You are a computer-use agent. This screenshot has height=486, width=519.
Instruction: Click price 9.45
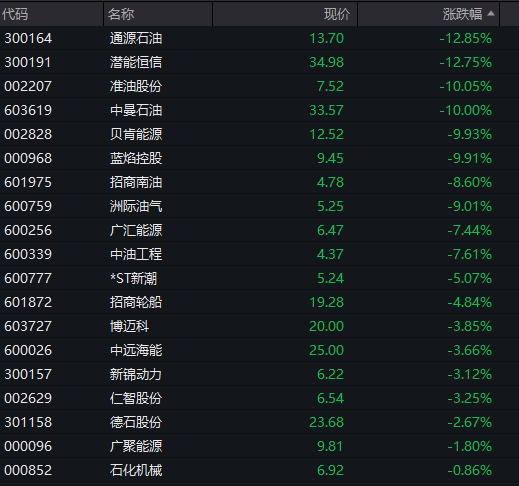[x=330, y=158]
